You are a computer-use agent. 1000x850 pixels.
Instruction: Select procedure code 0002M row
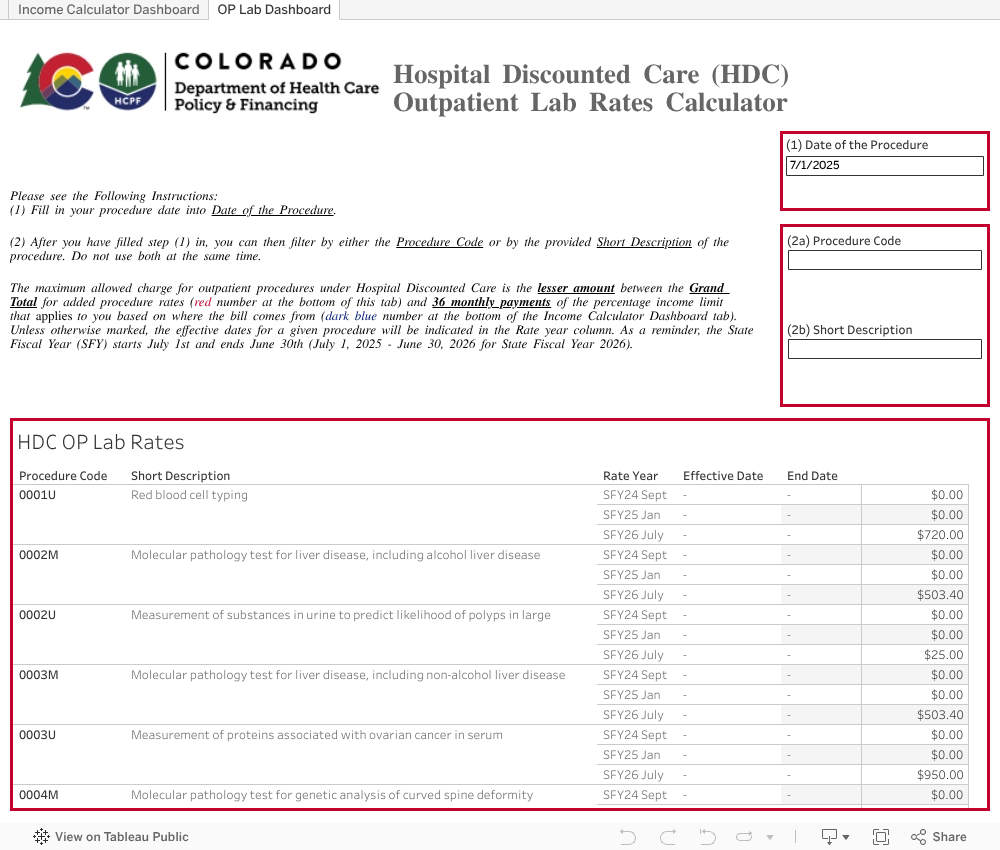(39, 555)
